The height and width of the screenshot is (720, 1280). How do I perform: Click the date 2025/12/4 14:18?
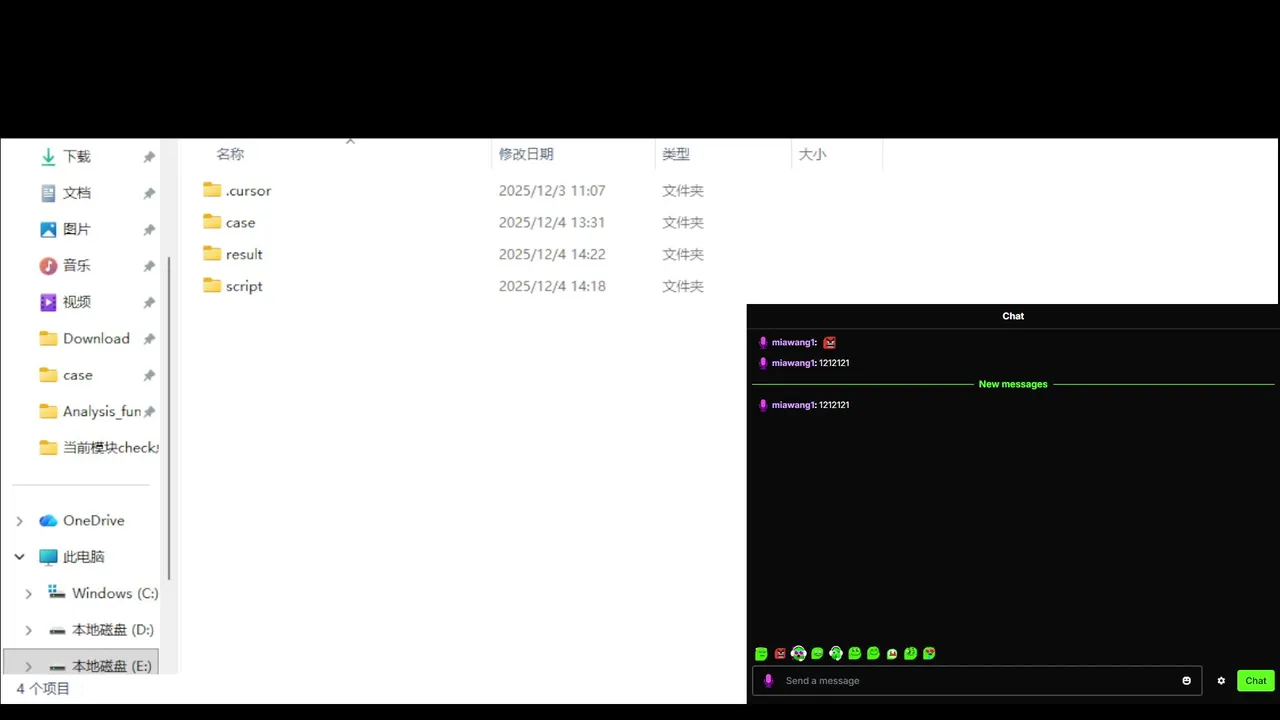[x=552, y=286]
